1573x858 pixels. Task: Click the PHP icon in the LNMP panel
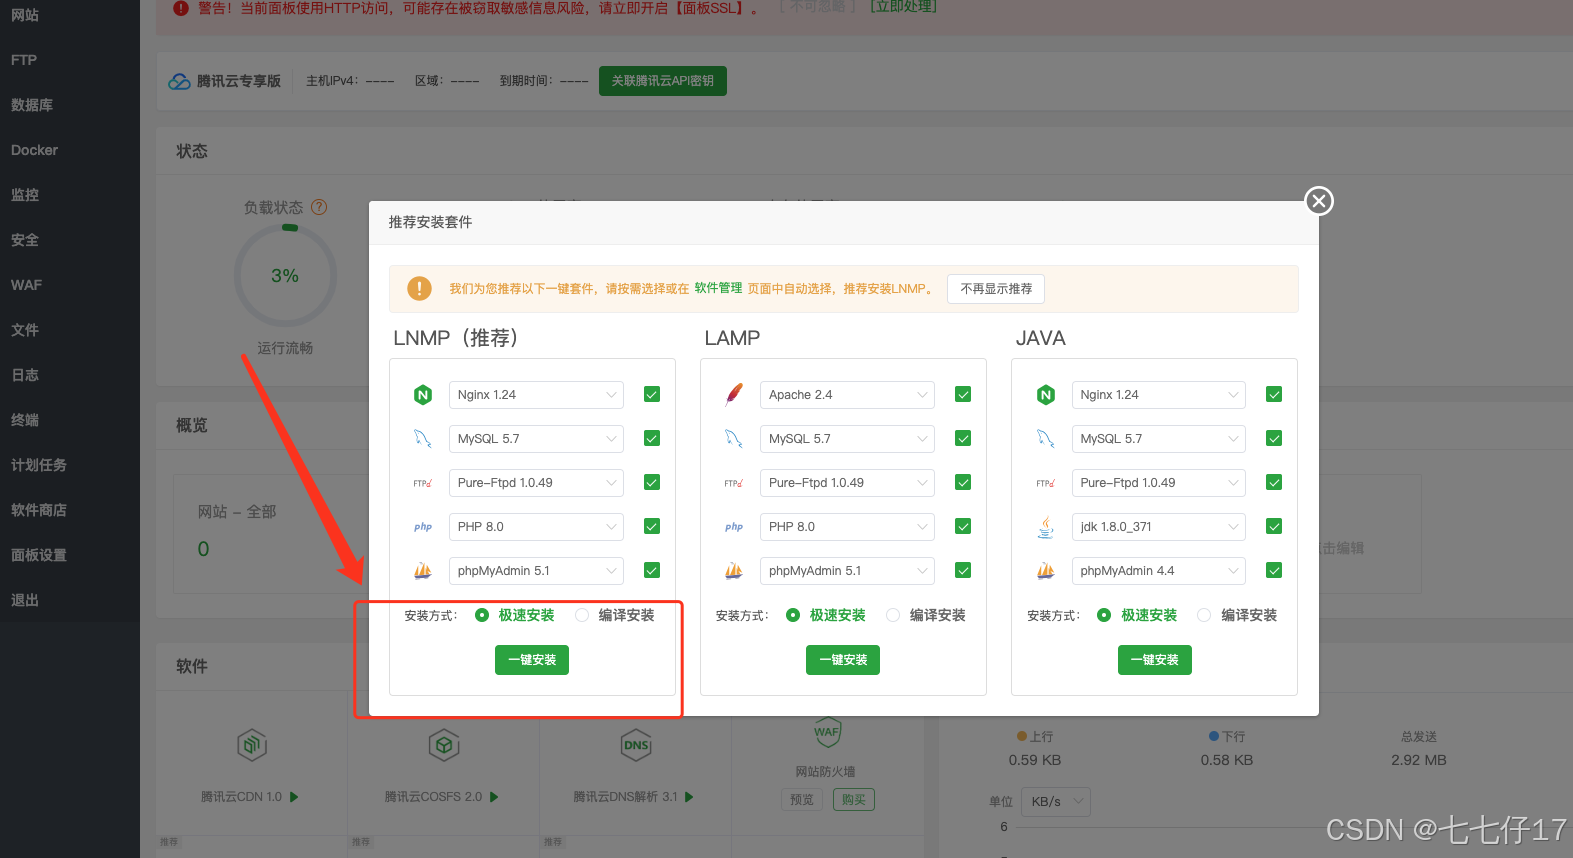point(423,527)
